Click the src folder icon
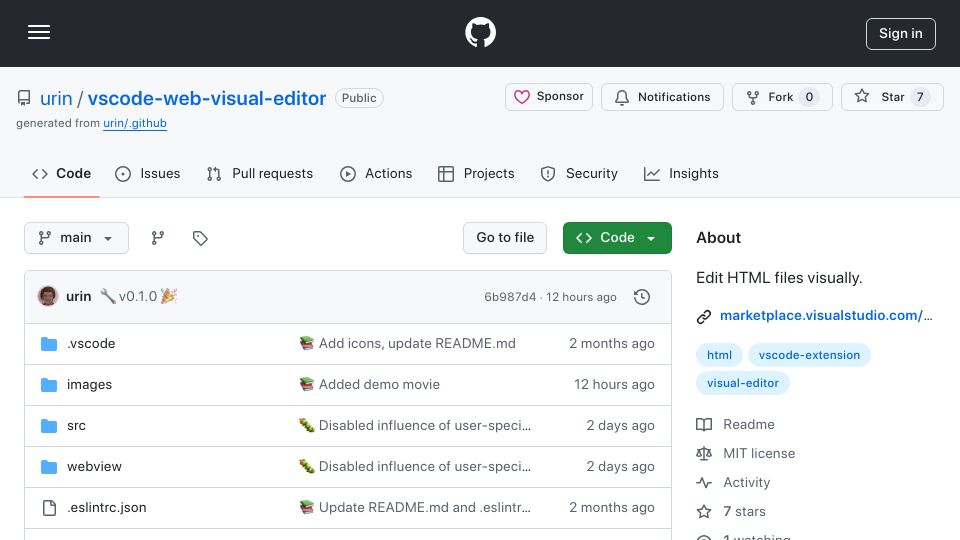 point(49,426)
